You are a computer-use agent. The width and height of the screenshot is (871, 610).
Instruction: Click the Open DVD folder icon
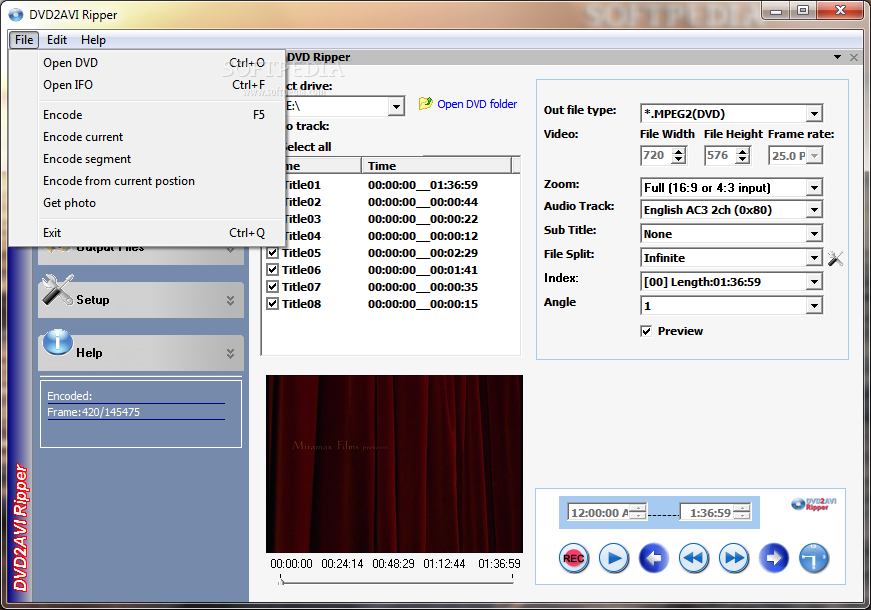tap(426, 103)
